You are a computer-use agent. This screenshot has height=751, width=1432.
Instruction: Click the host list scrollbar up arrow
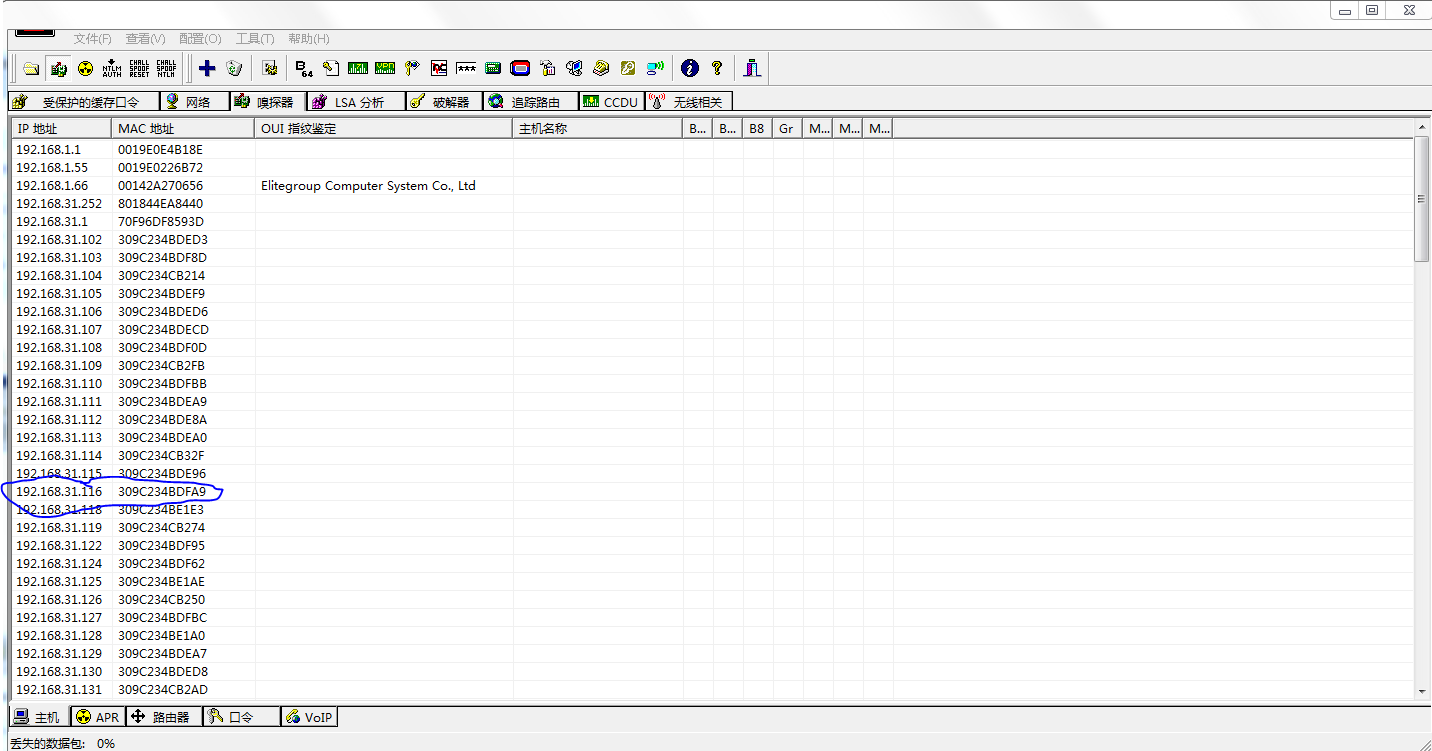[1422, 127]
